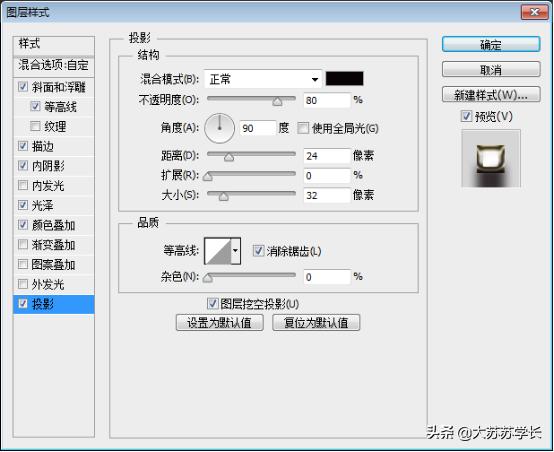554x452 pixels.
Task: Close the 图层样式 dialog
Action: click(x=534, y=12)
